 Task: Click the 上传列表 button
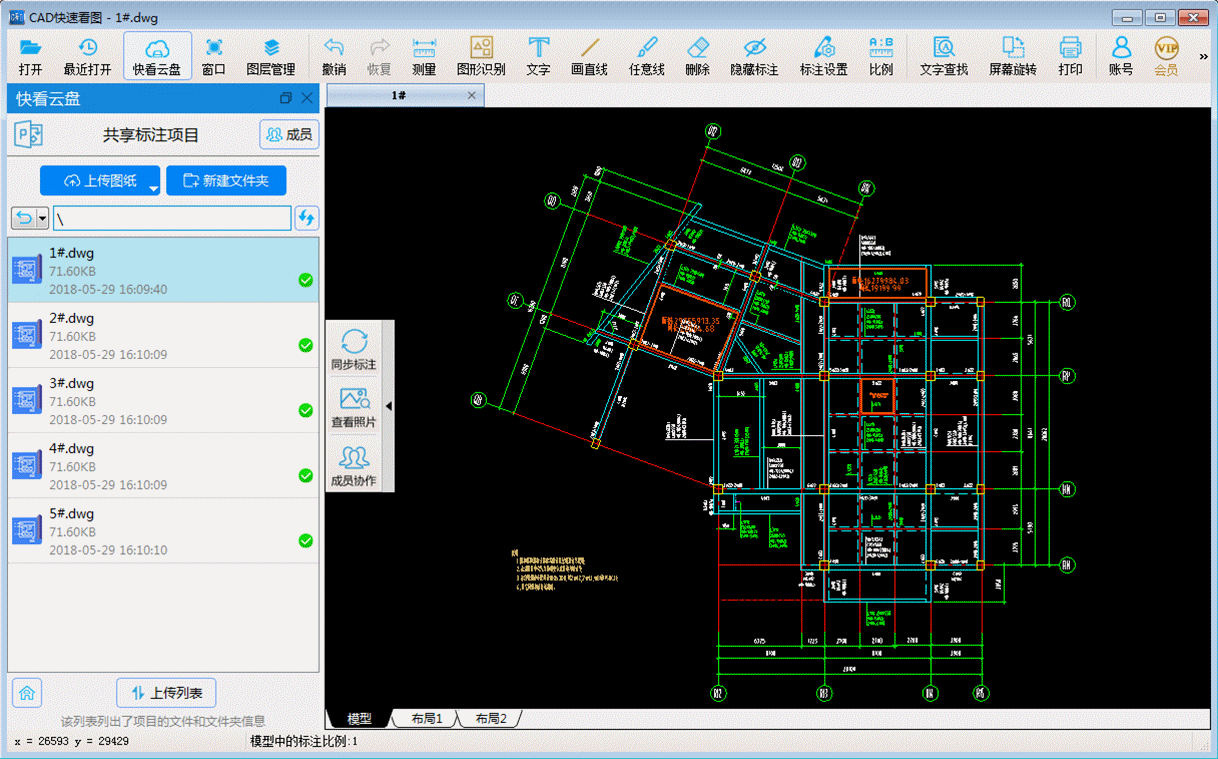click(x=166, y=693)
